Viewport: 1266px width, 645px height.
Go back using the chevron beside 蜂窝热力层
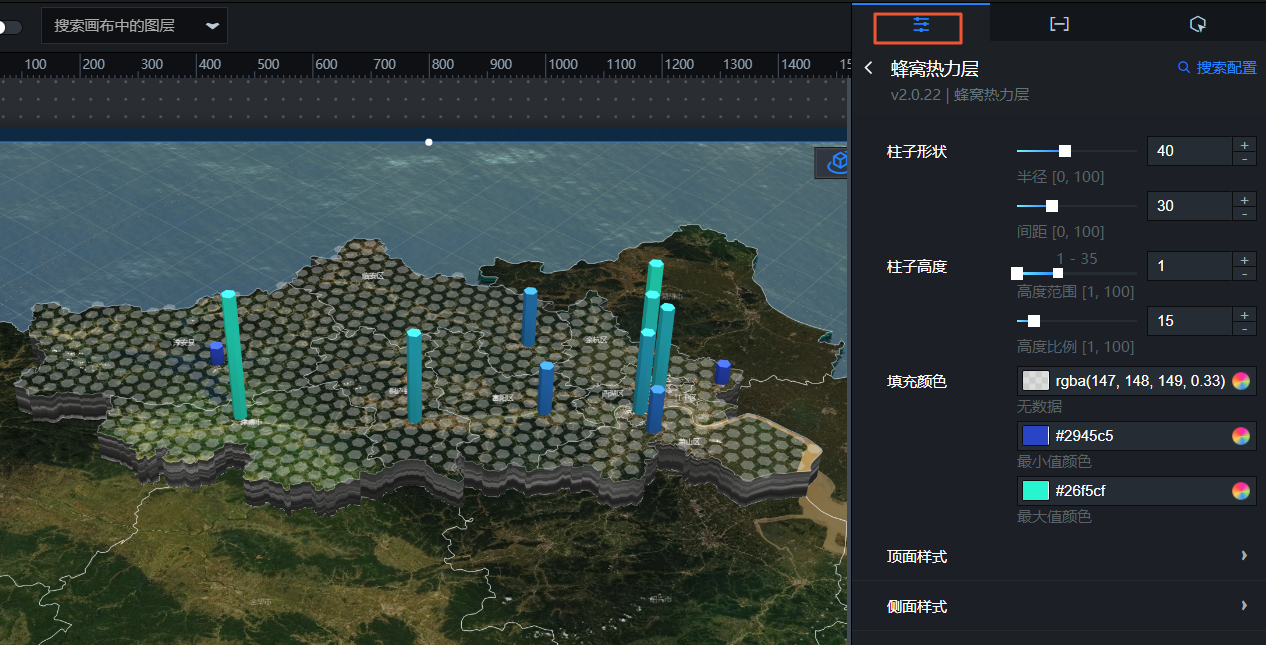click(868, 68)
